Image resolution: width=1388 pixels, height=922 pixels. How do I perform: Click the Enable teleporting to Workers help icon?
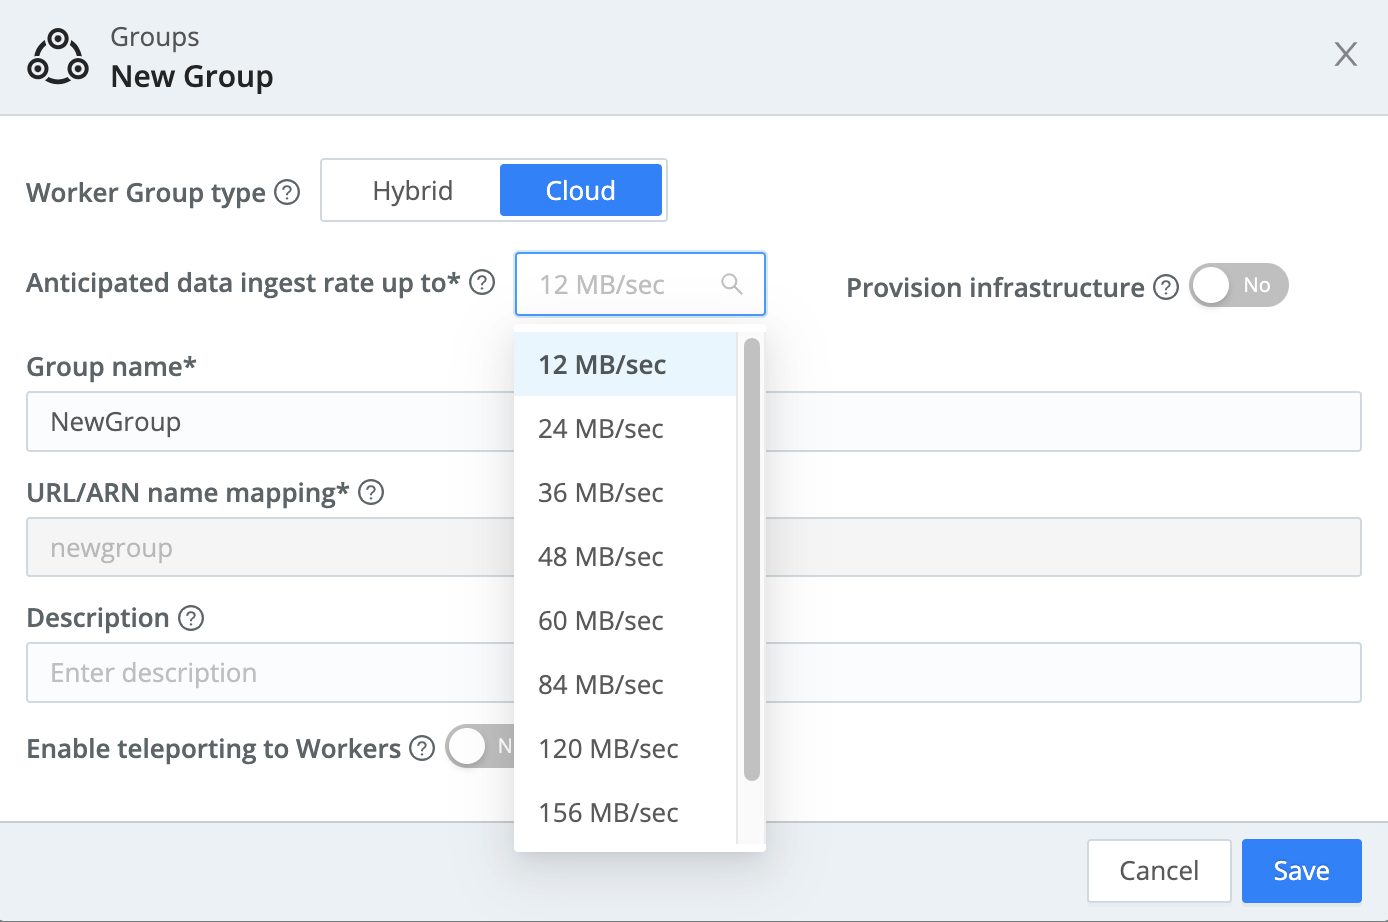pyautogui.click(x=420, y=748)
